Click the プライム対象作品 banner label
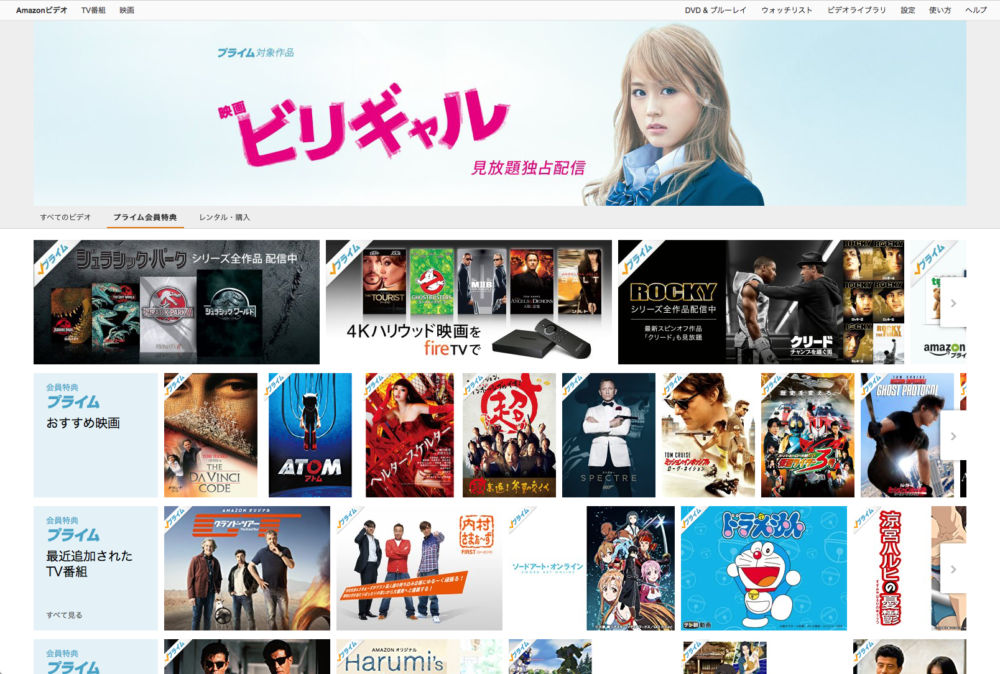This screenshot has width=1000, height=674. click(x=255, y=52)
